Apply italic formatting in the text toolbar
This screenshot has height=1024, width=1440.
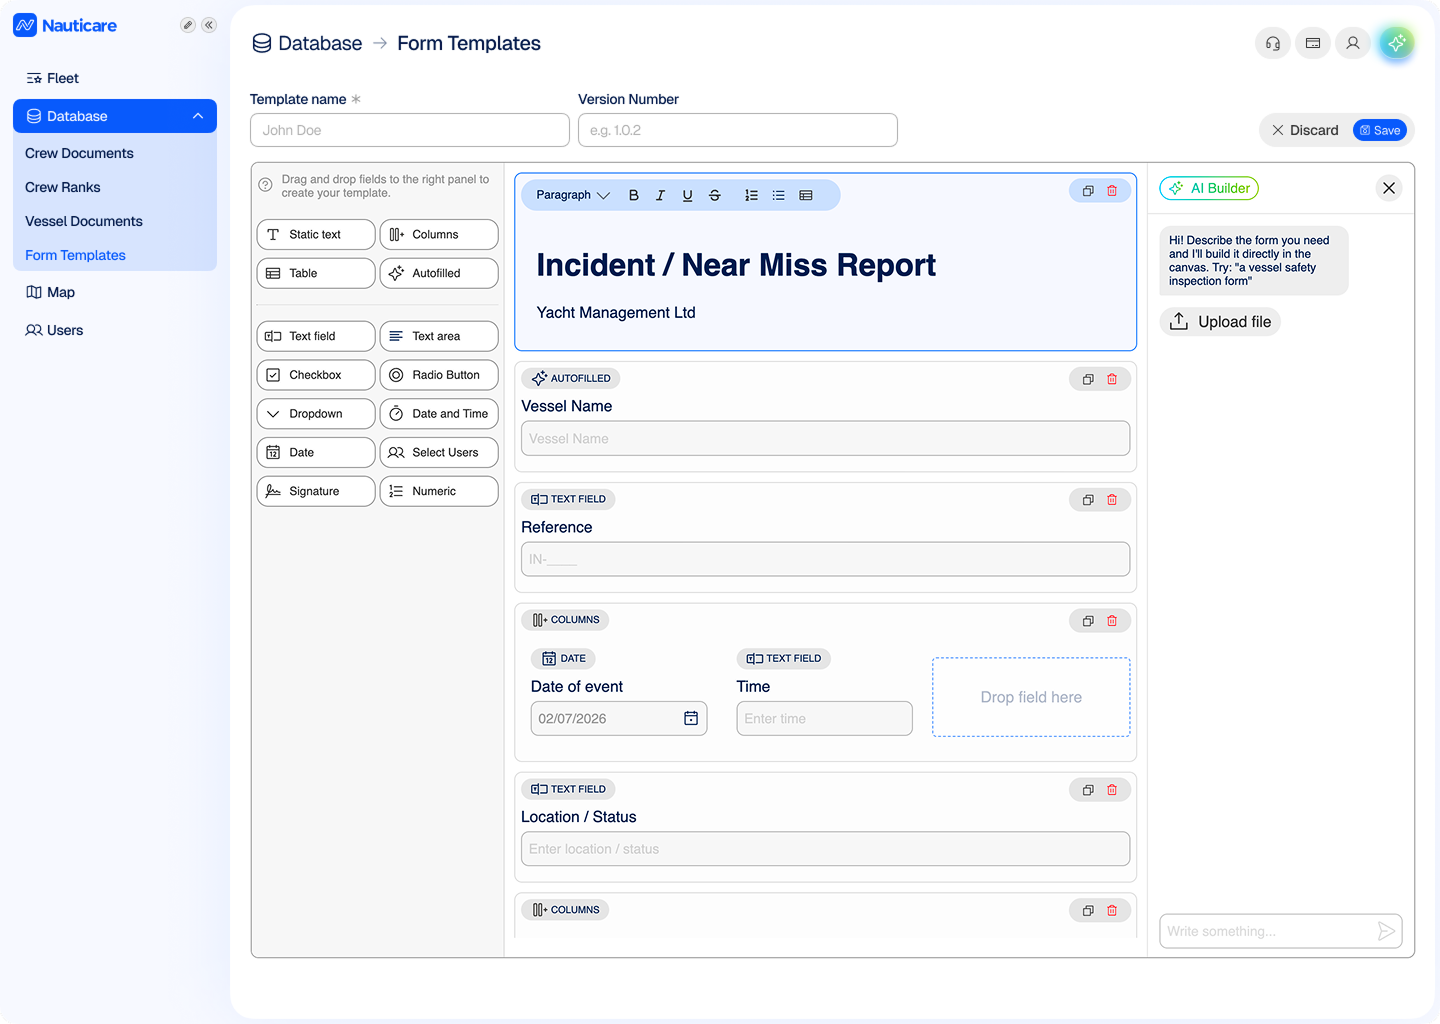click(660, 195)
